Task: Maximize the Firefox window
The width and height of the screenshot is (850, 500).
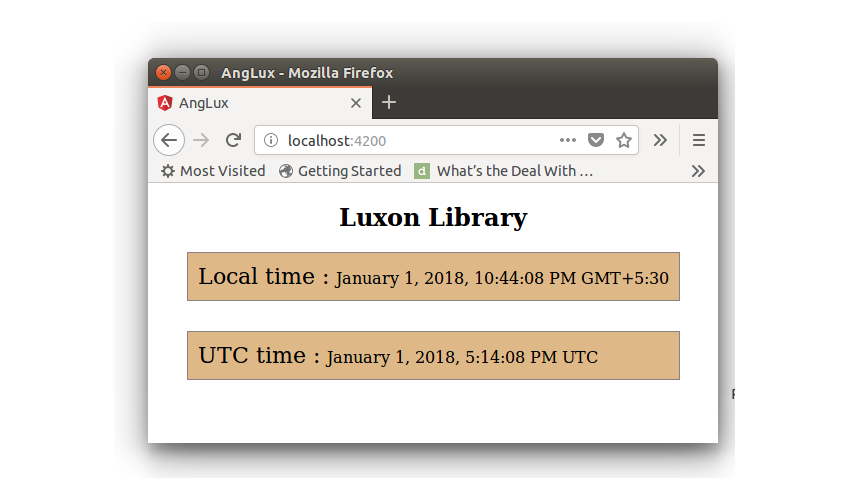Action: pos(202,72)
